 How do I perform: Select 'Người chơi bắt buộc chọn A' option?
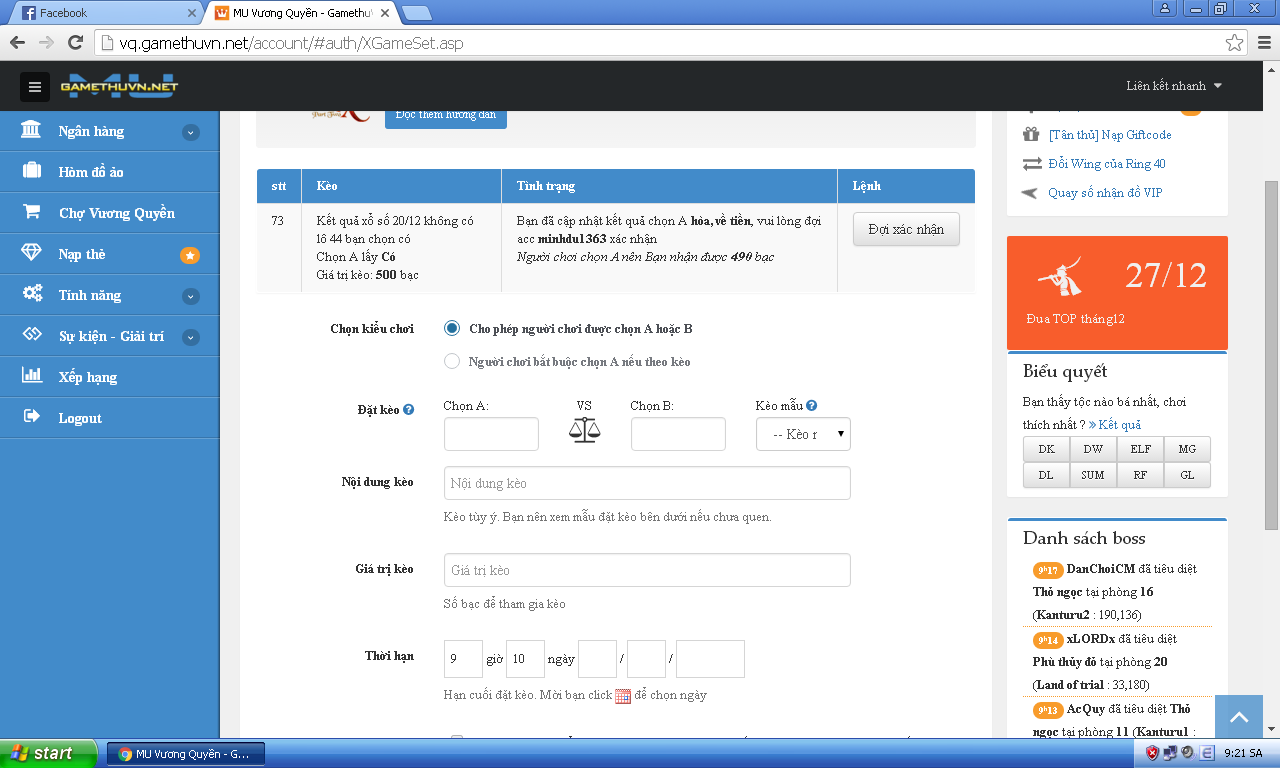[452, 361]
